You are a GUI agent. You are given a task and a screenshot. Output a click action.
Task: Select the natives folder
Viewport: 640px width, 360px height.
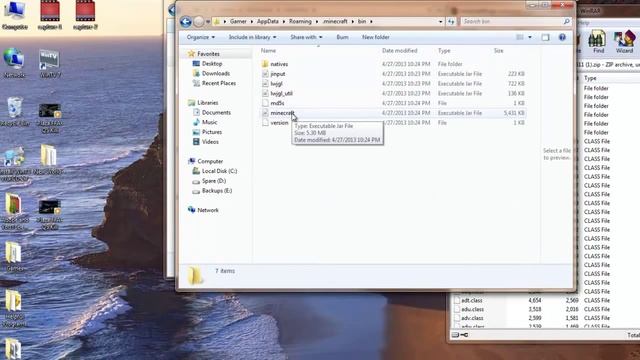tap(279, 64)
